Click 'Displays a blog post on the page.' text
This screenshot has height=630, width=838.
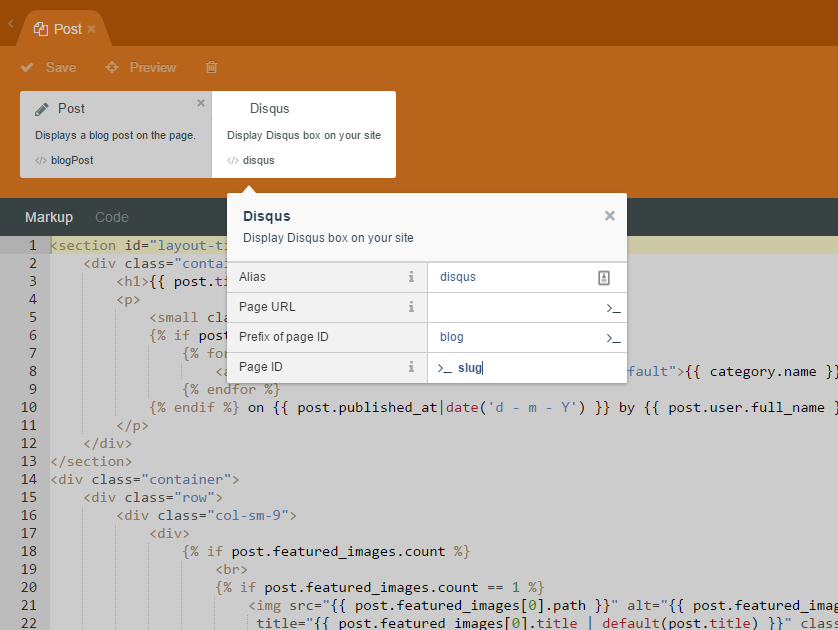115,135
